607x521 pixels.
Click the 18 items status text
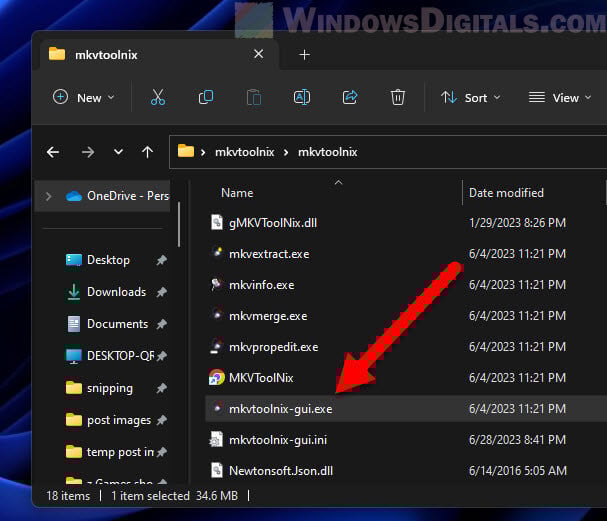click(x=68, y=496)
